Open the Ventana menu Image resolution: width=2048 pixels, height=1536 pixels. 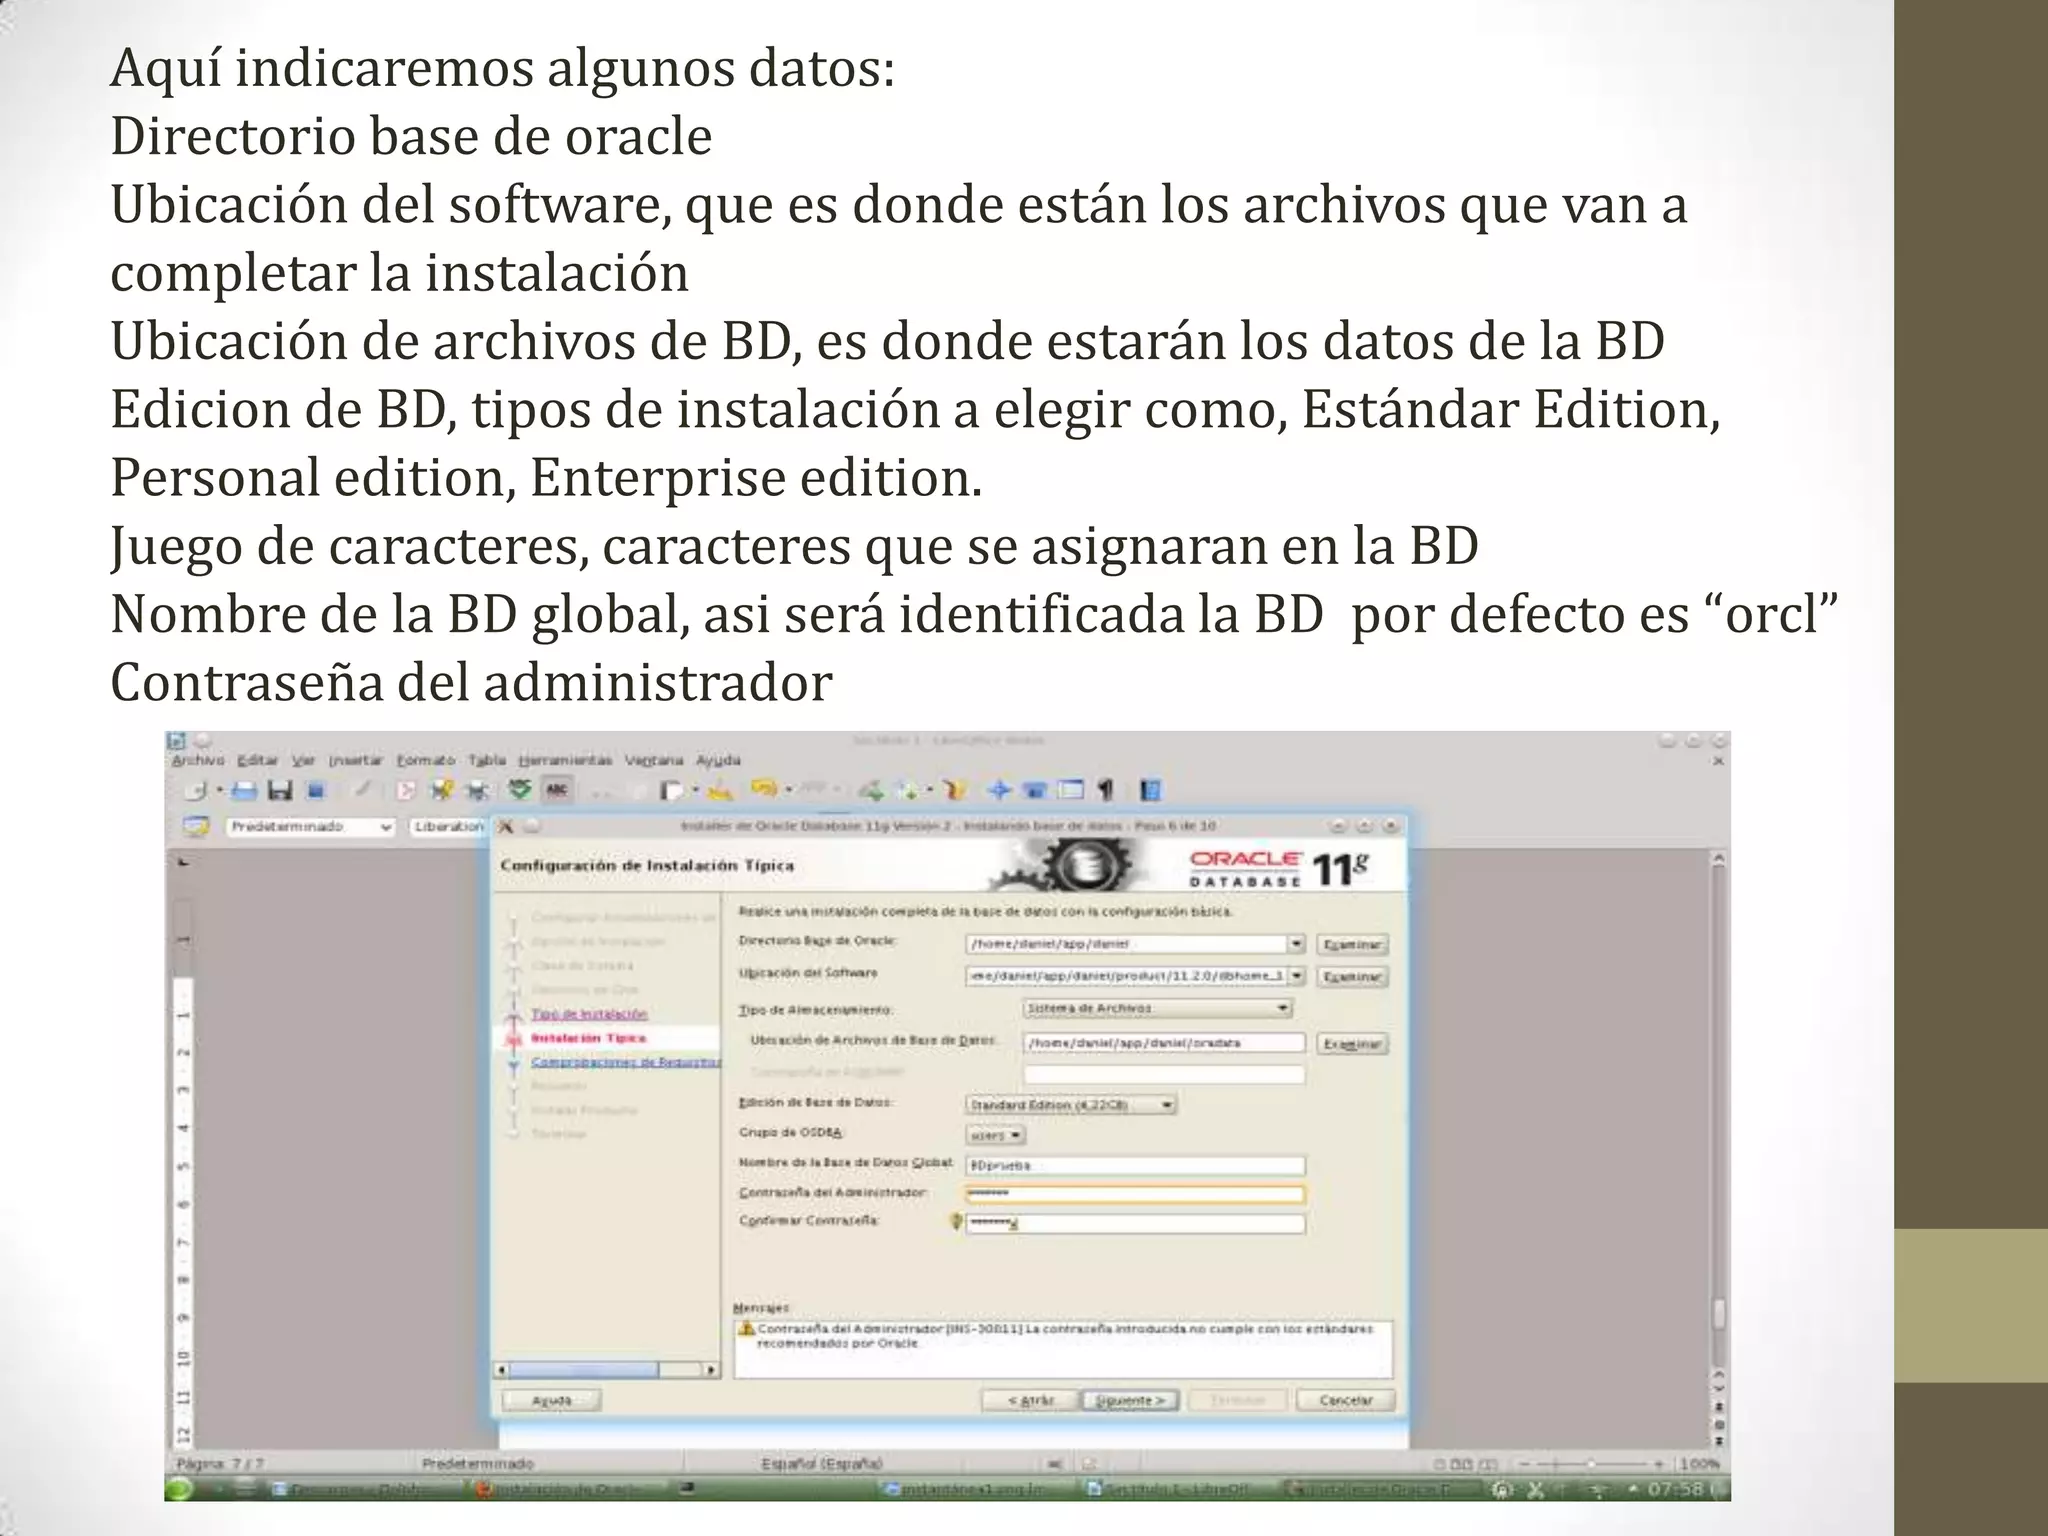coord(654,760)
